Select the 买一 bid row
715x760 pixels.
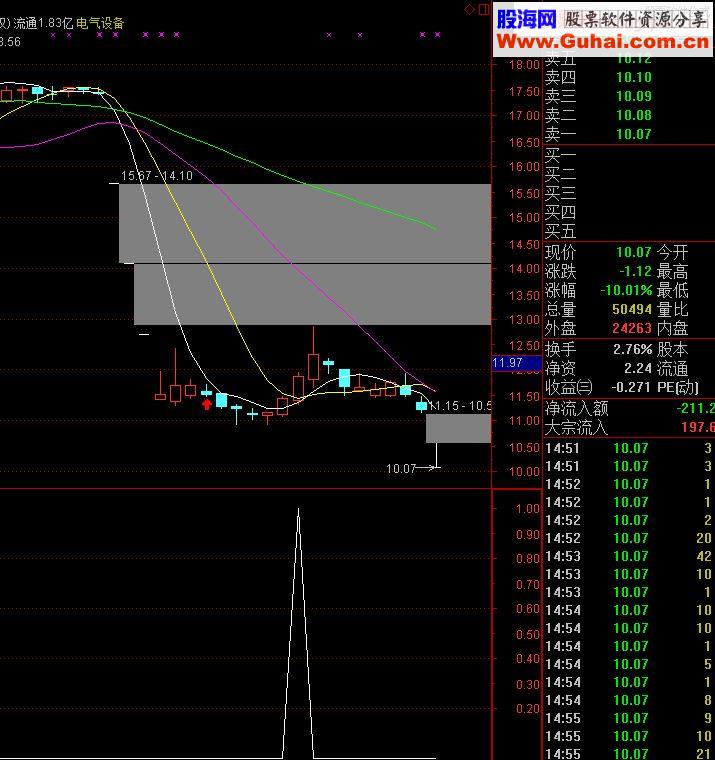(x=629, y=155)
